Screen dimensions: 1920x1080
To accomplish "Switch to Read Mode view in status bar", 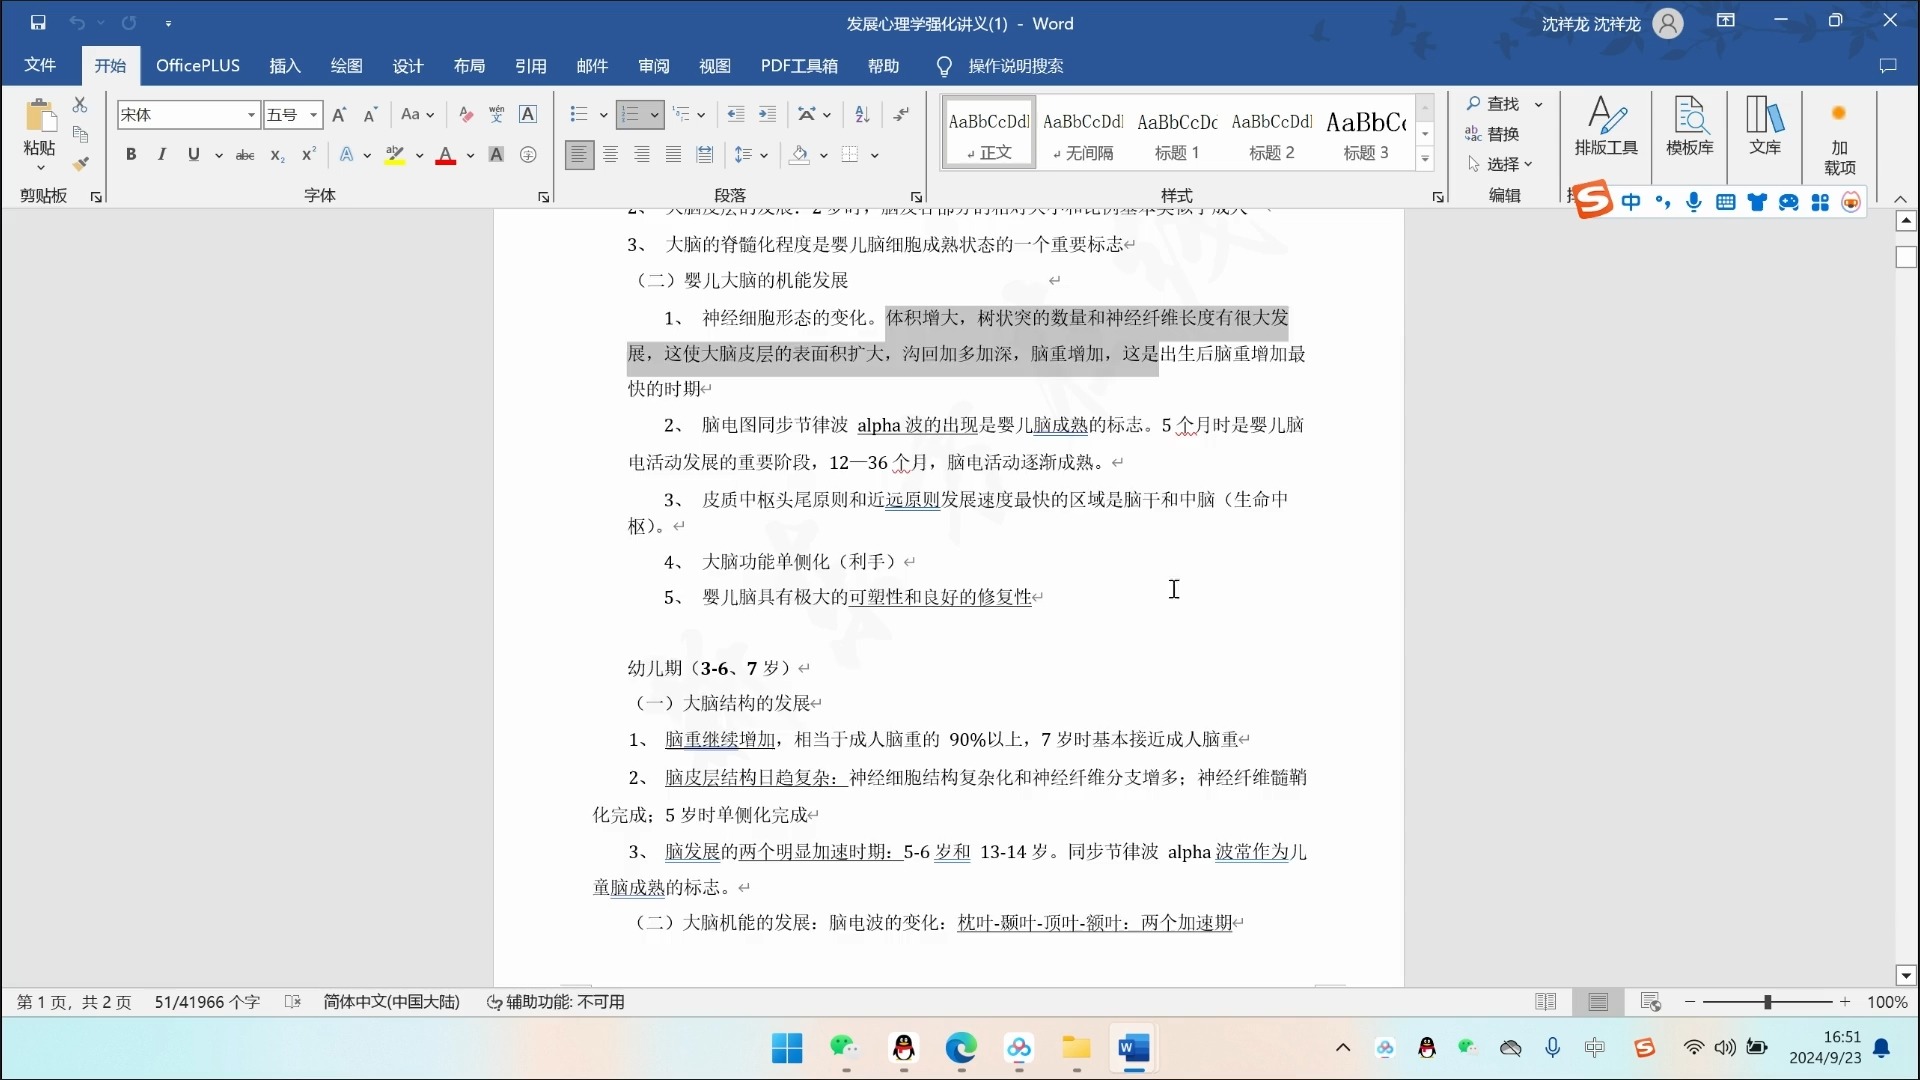I will [x=1545, y=1002].
